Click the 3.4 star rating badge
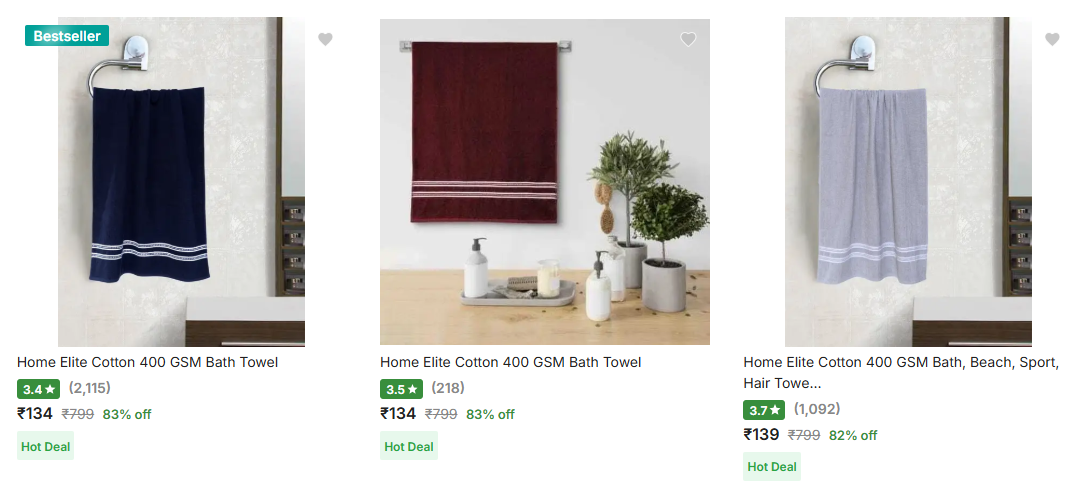1083x504 pixels. pos(39,389)
